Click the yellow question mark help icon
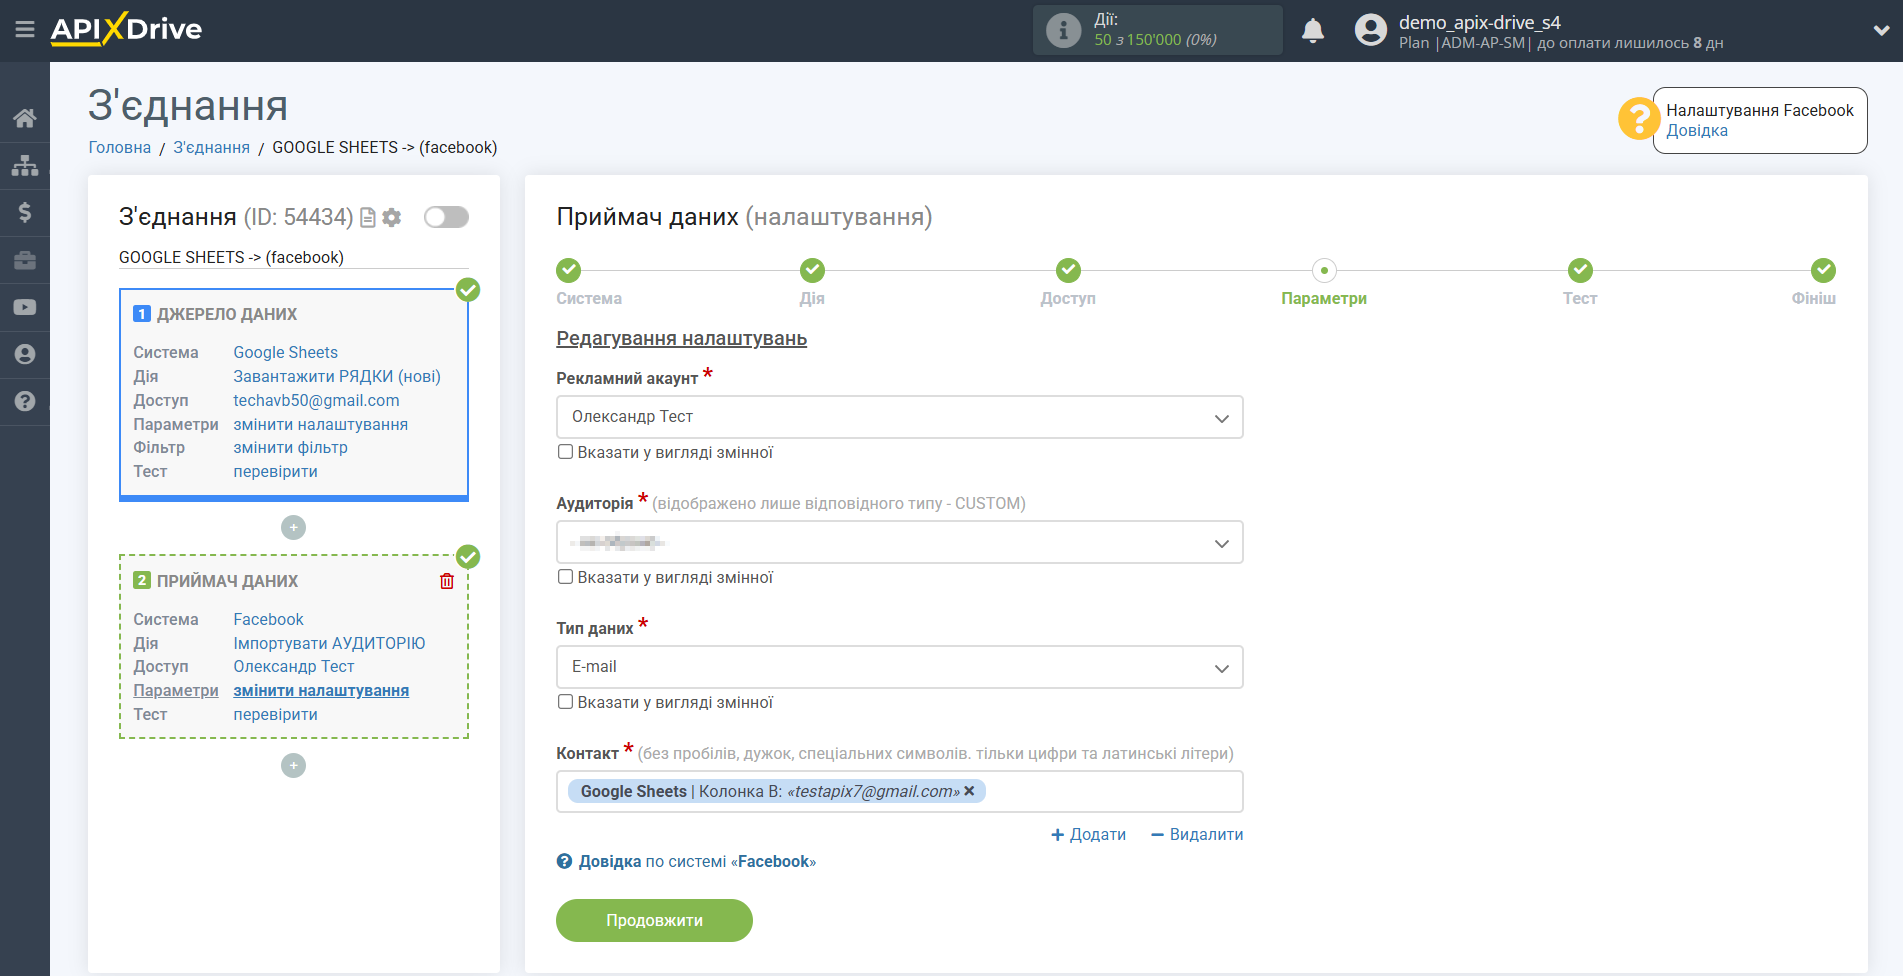The height and width of the screenshot is (976, 1903). click(1638, 118)
